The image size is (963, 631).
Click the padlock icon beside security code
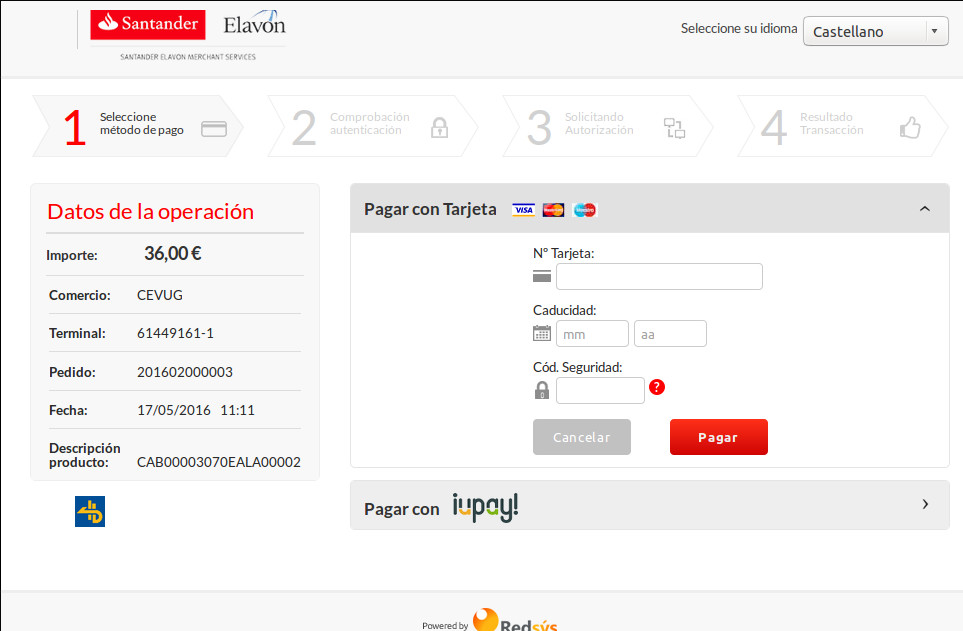542,391
